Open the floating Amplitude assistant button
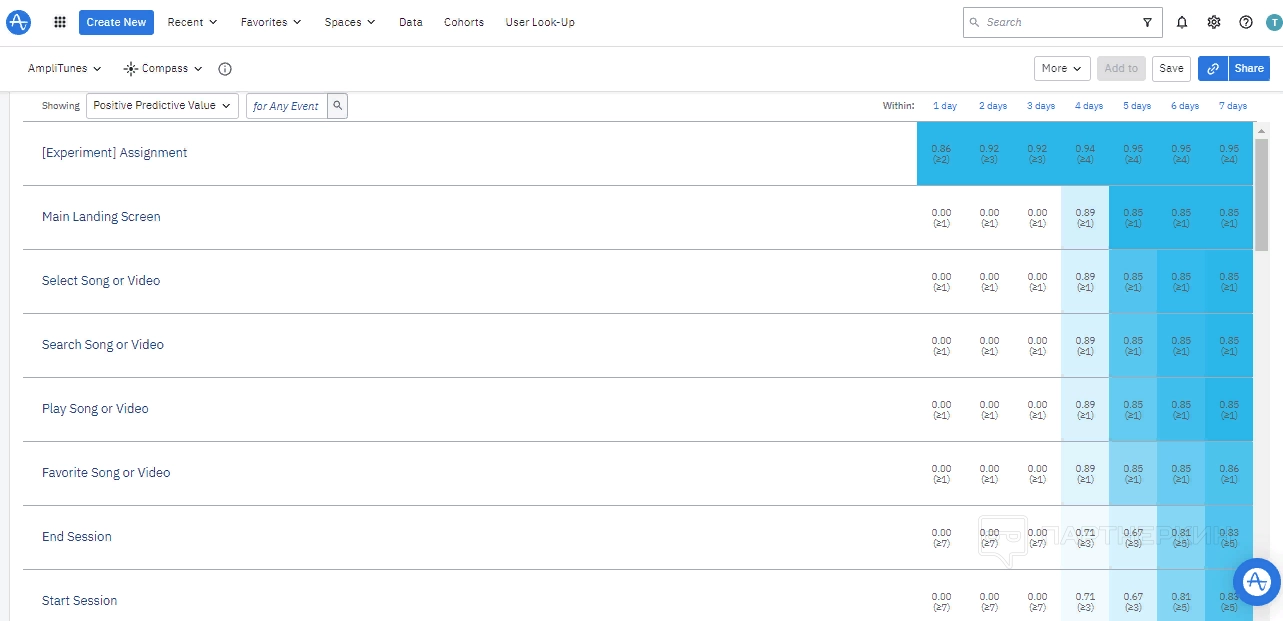This screenshot has height=621, width=1283. 1257,582
